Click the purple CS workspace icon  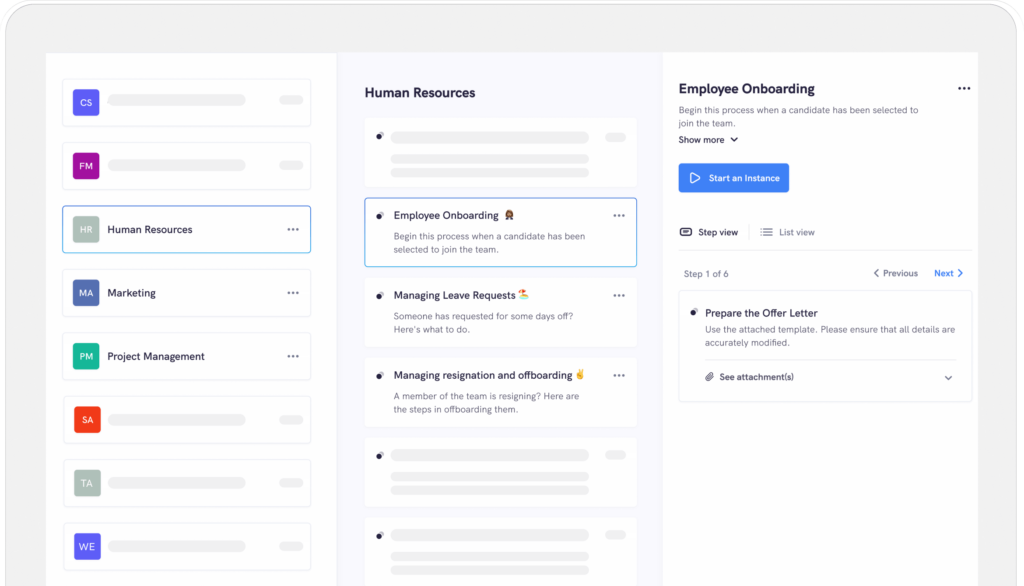pos(85,102)
